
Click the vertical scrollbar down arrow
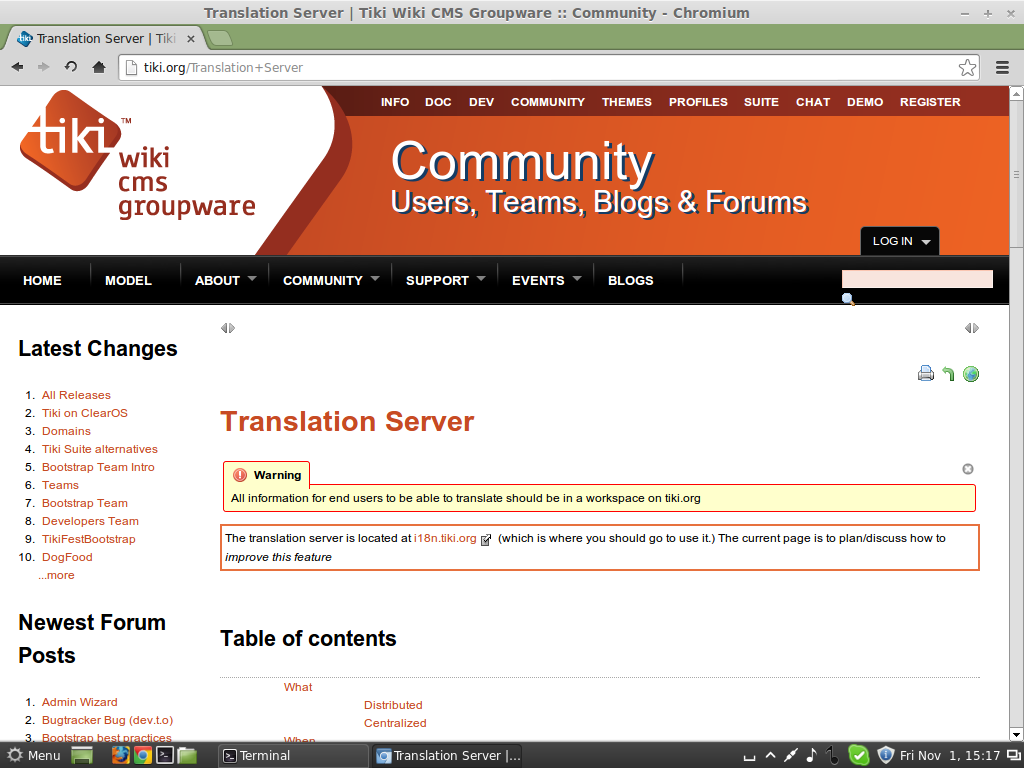click(x=1016, y=734)
